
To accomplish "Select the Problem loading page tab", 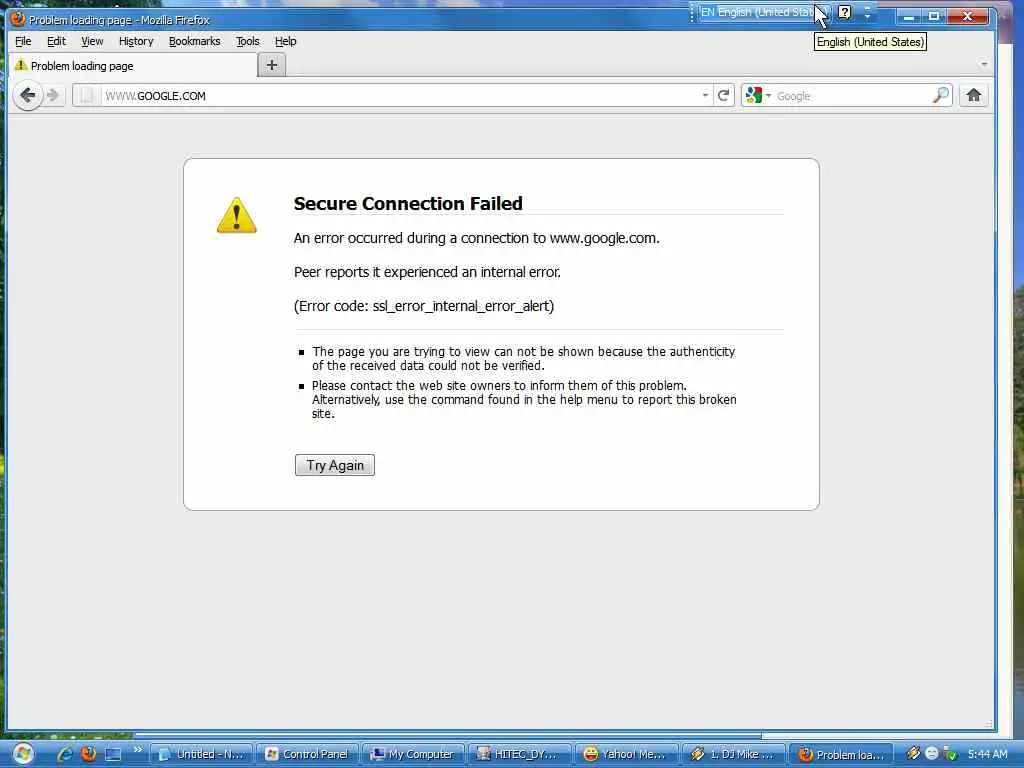I will click(x=132, y=65).
